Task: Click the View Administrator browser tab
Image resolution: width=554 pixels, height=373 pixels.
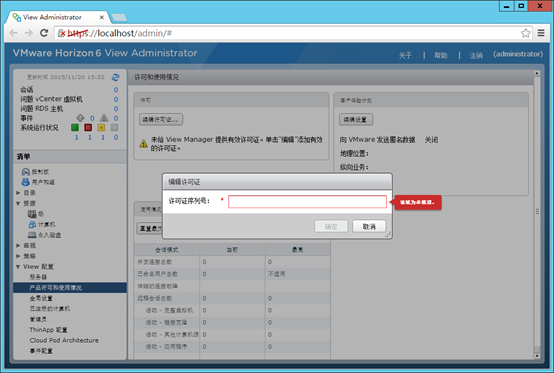Action: [57, 17]
